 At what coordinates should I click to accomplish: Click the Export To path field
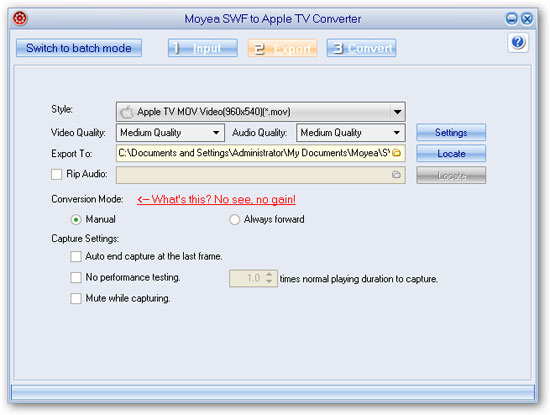[x=261, y=153]
